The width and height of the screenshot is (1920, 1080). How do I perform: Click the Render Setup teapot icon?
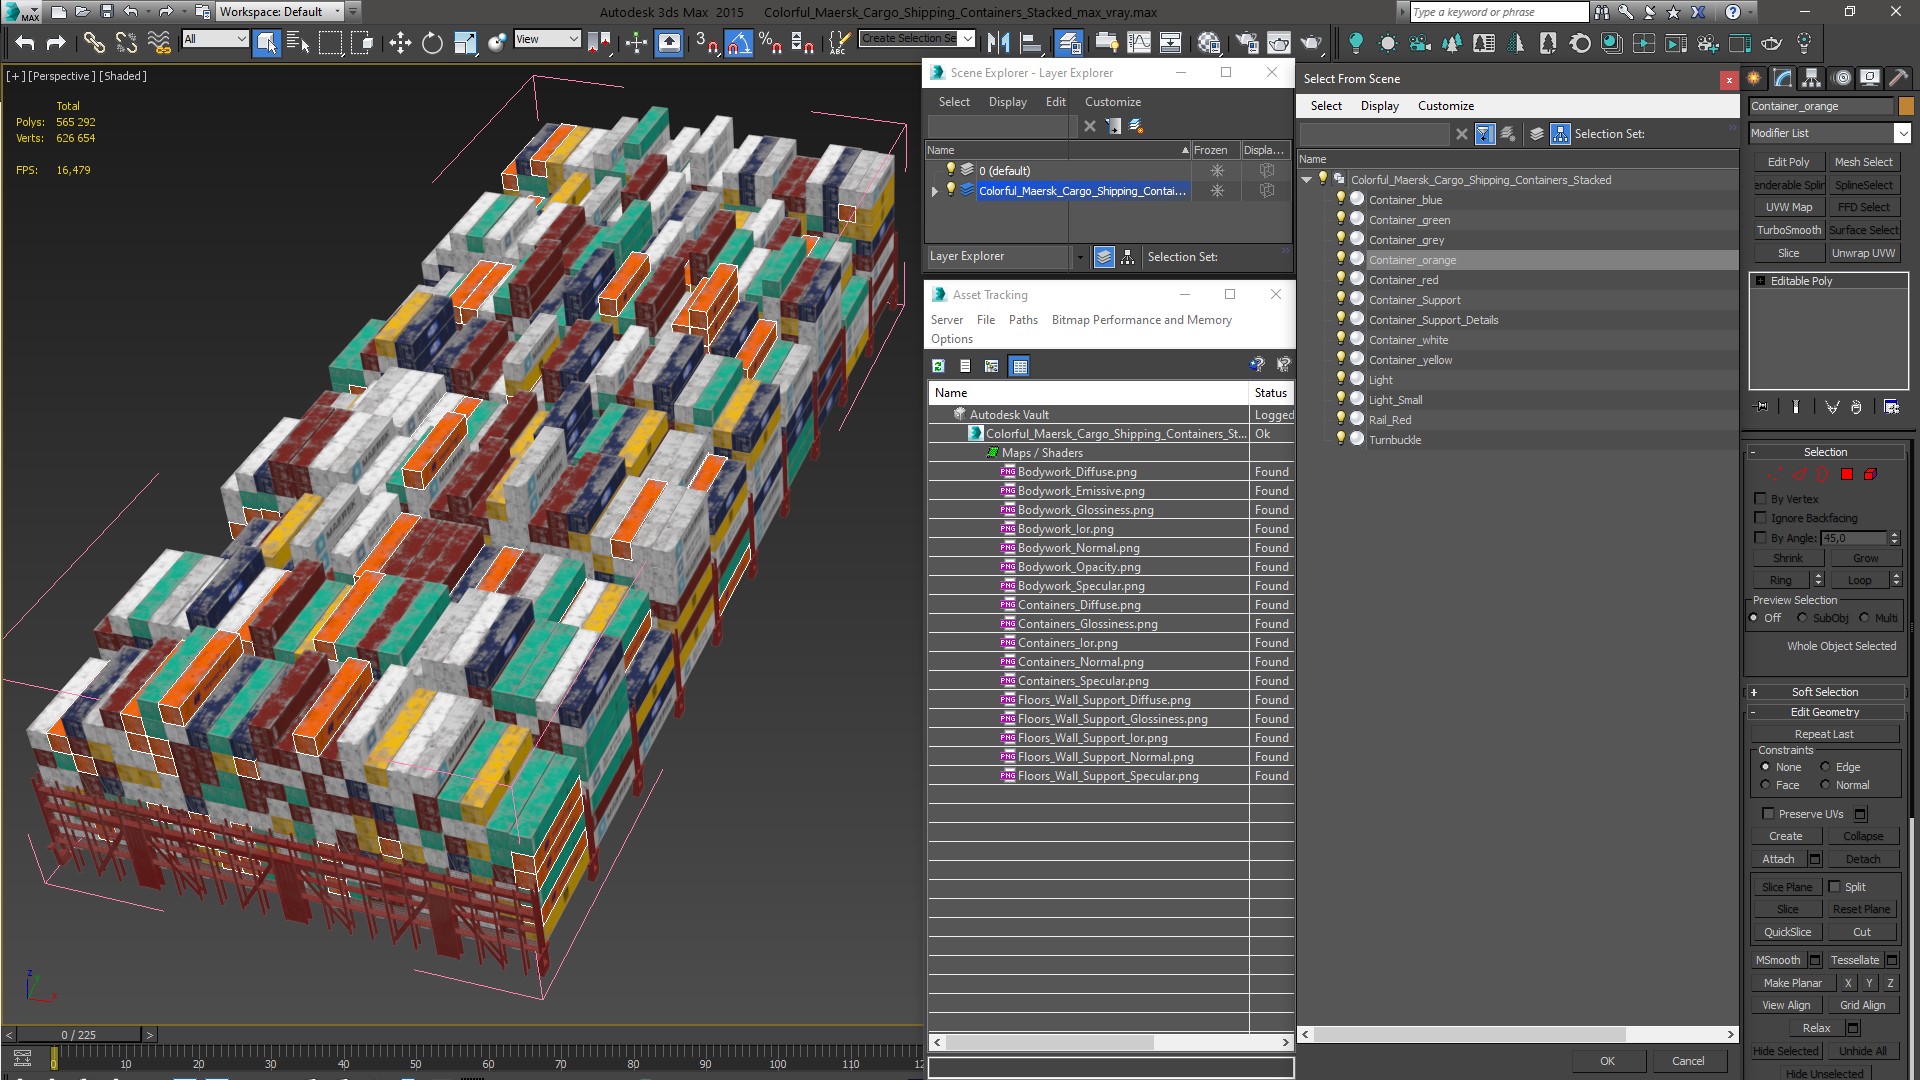1246,42
